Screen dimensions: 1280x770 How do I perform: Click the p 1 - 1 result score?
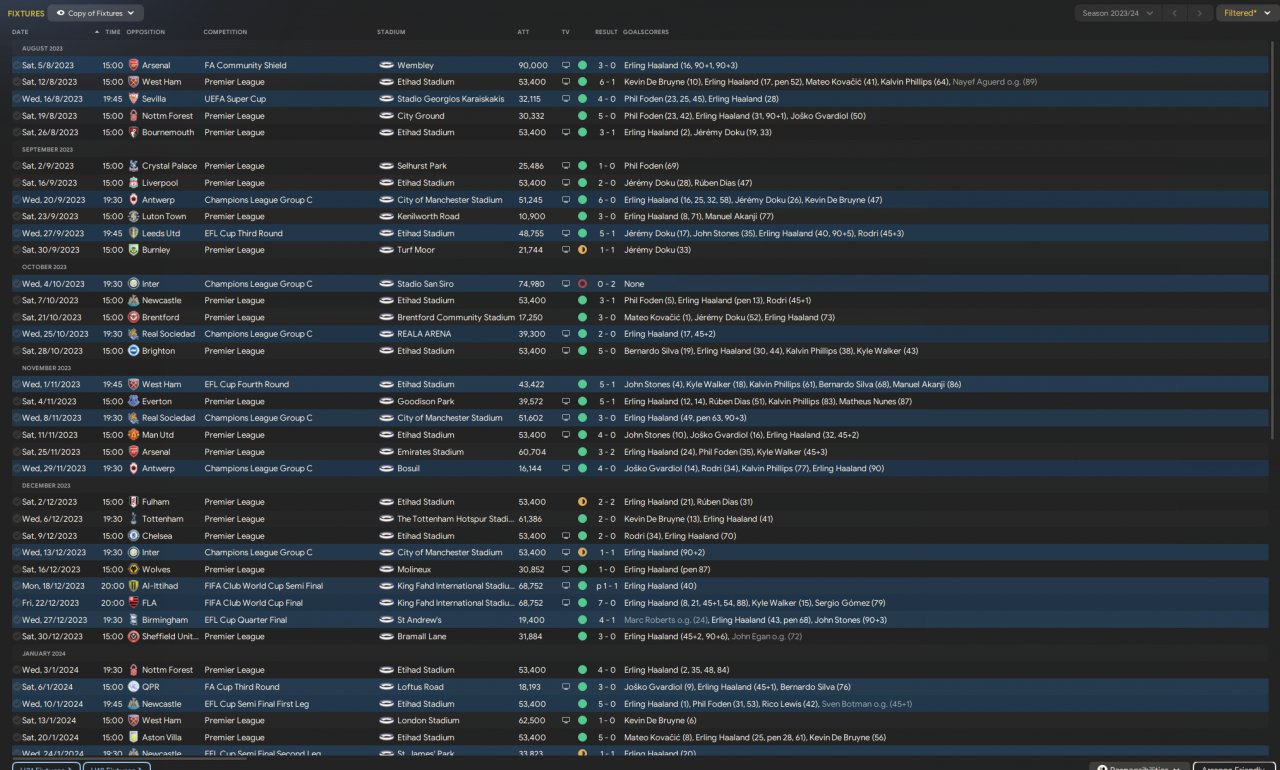pyautogui.click(x=605, y=586)
